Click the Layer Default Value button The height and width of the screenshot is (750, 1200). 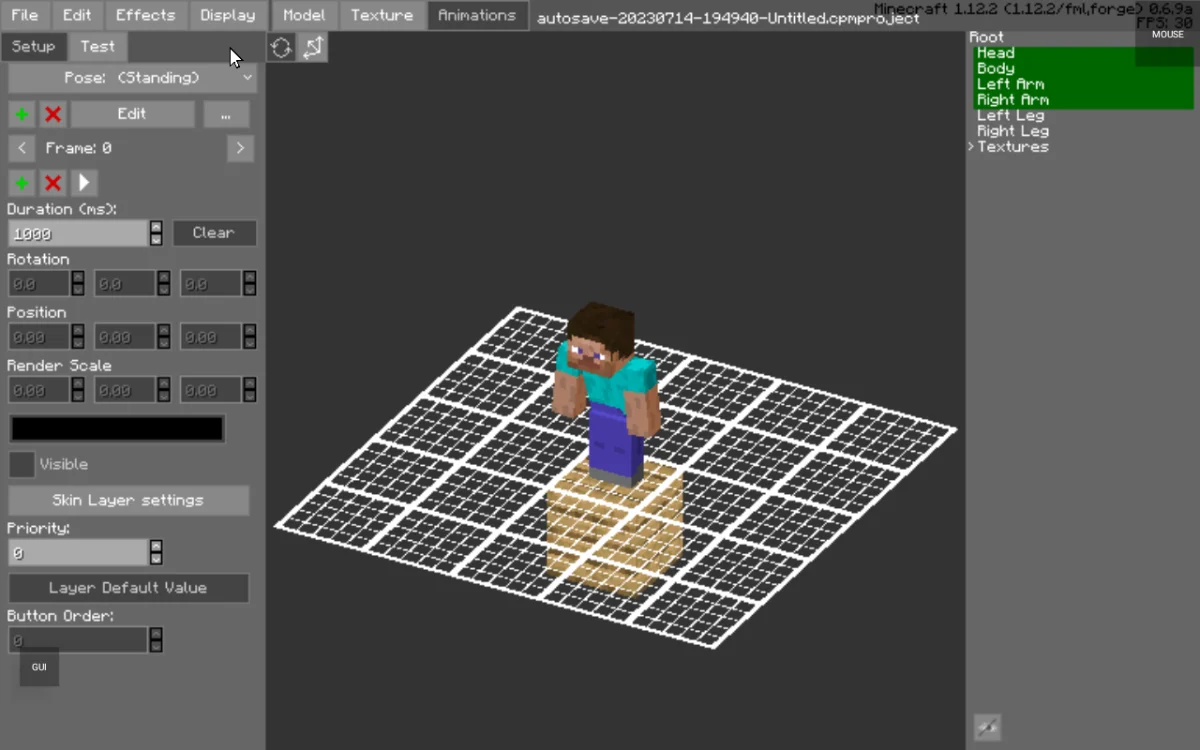(x=128, y=588)
